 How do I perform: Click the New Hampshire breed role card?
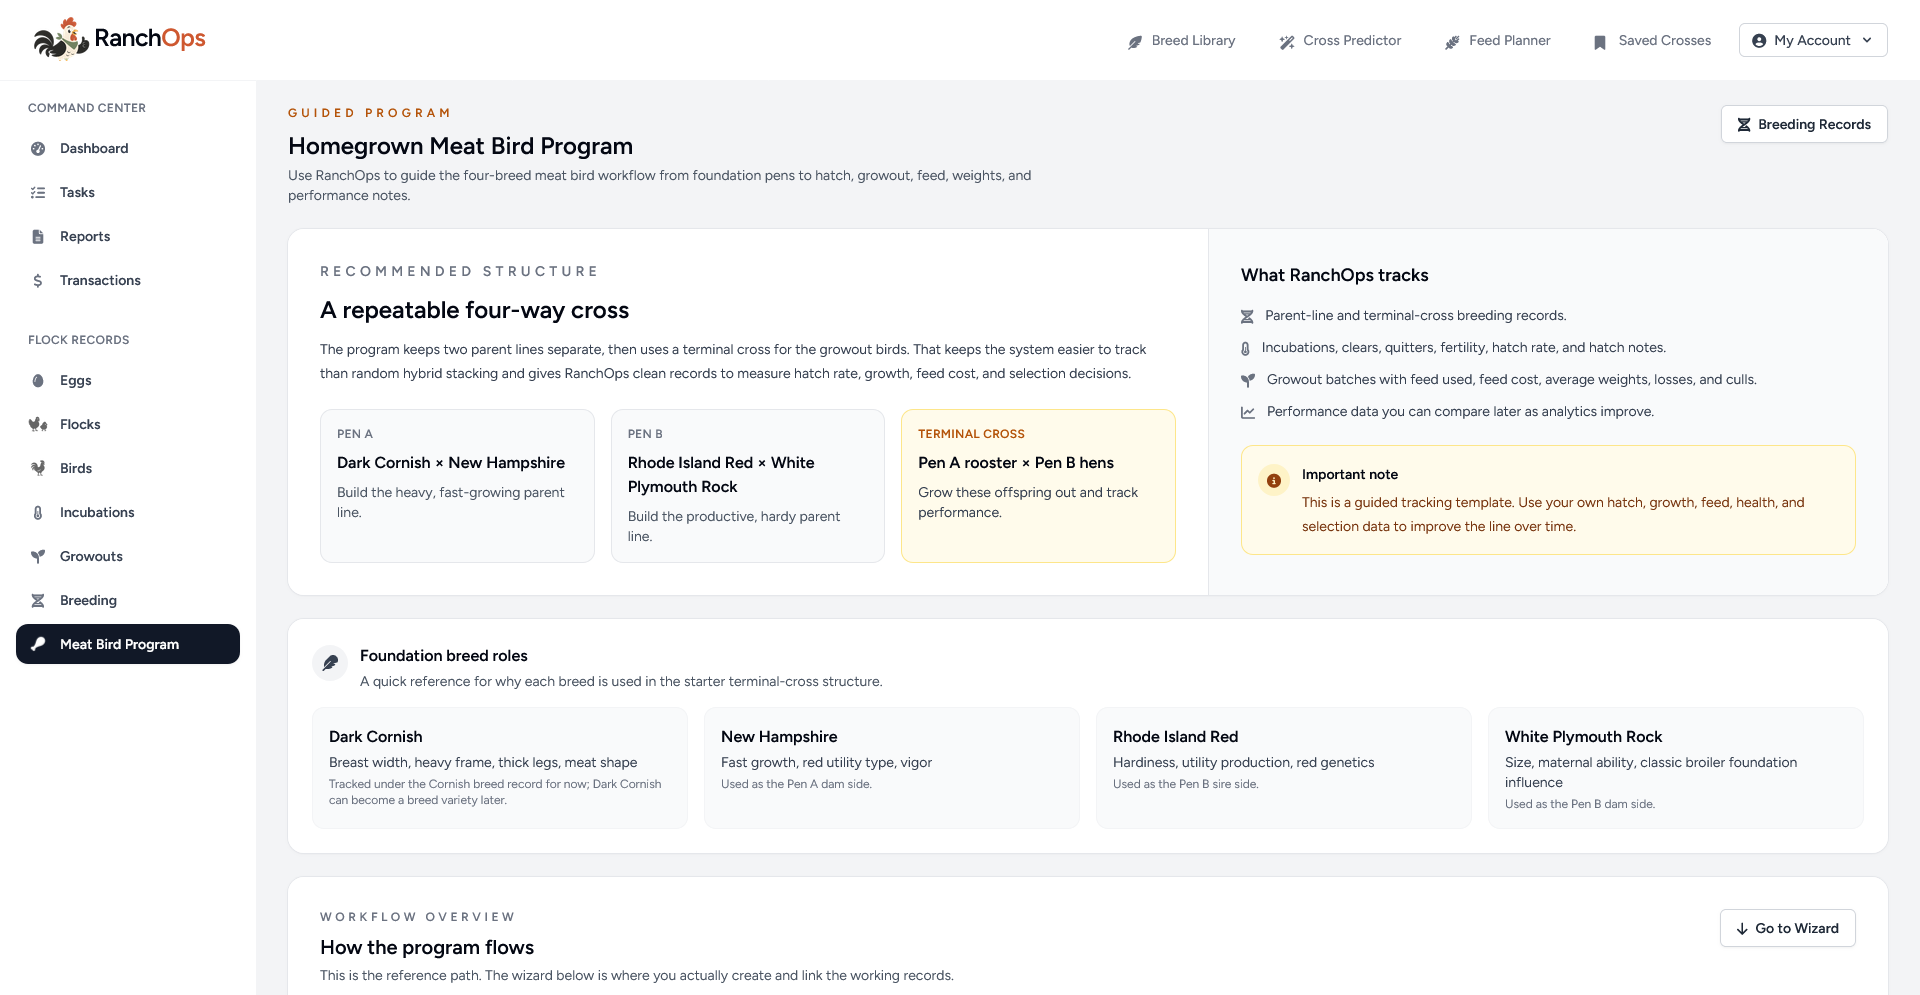[892, 768]
